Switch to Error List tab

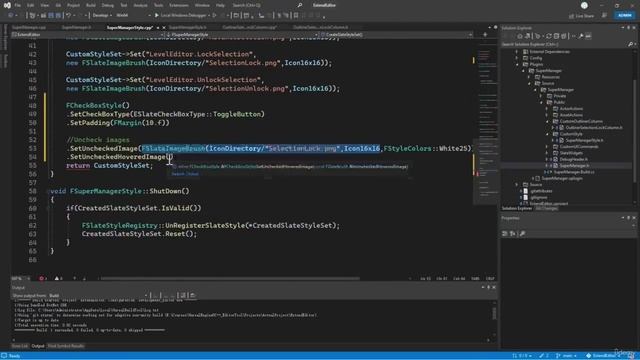coord(19,346)
